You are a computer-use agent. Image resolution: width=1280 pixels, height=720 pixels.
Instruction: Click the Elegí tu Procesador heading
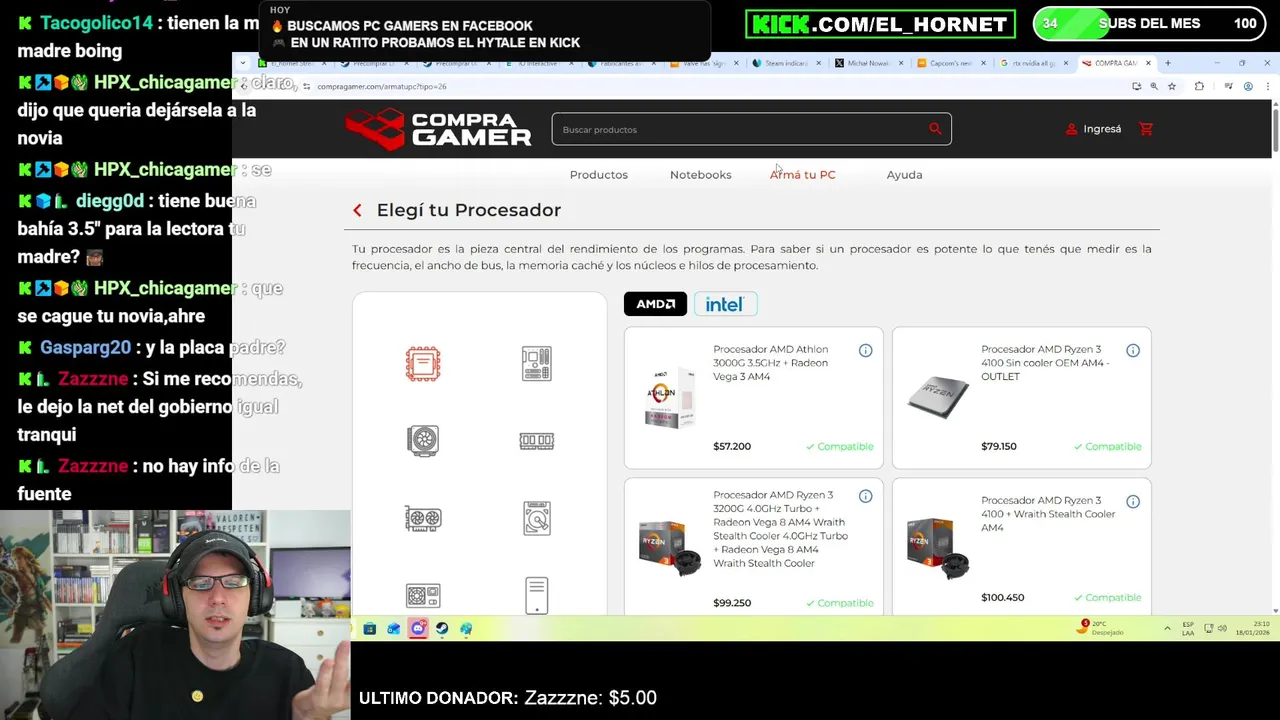pos(469,210)
